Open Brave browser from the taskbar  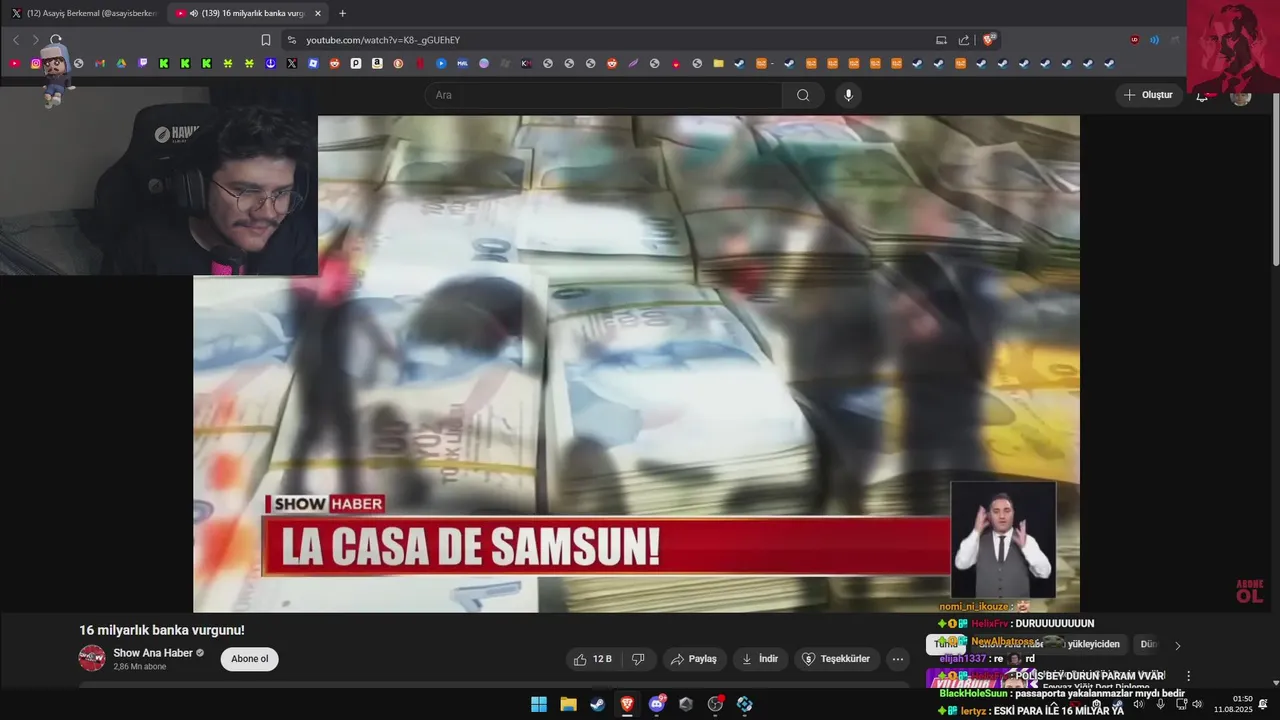coord(627,704)
